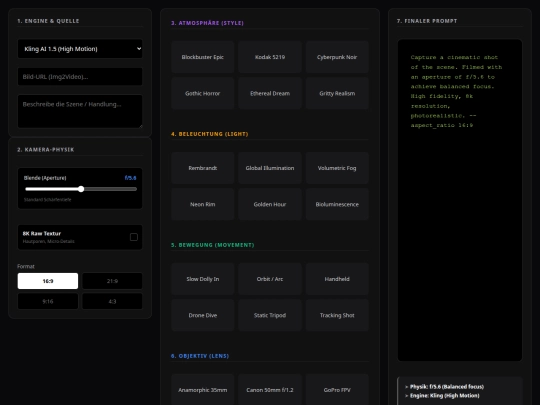Click the final prompt output box
Image resolution: width=540 pixels, height=405 pixels.
coord(460,200)
